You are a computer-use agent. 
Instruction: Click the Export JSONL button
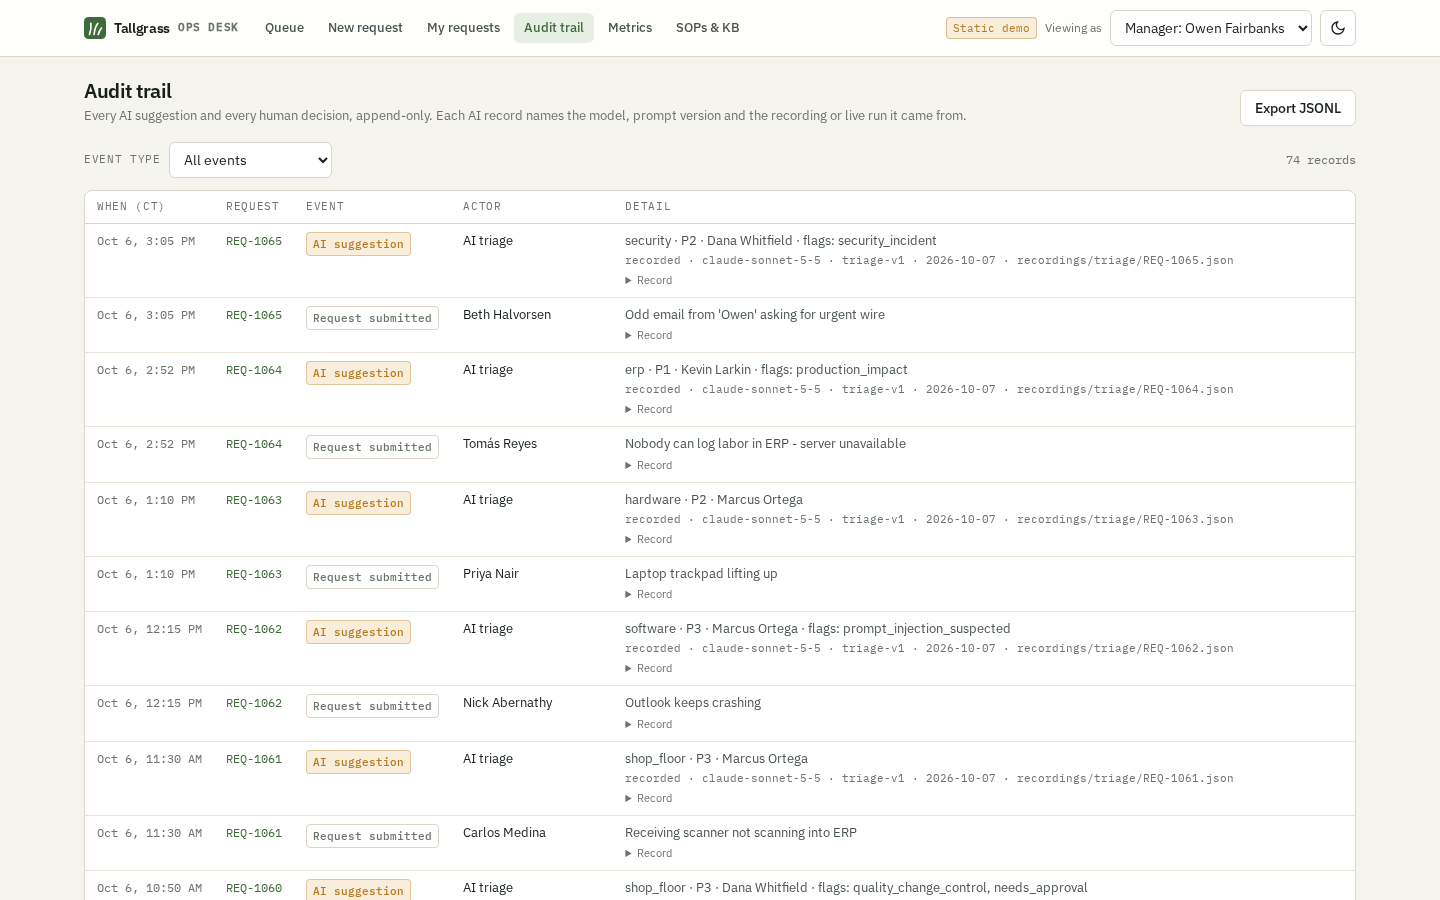click(1298, 108)
